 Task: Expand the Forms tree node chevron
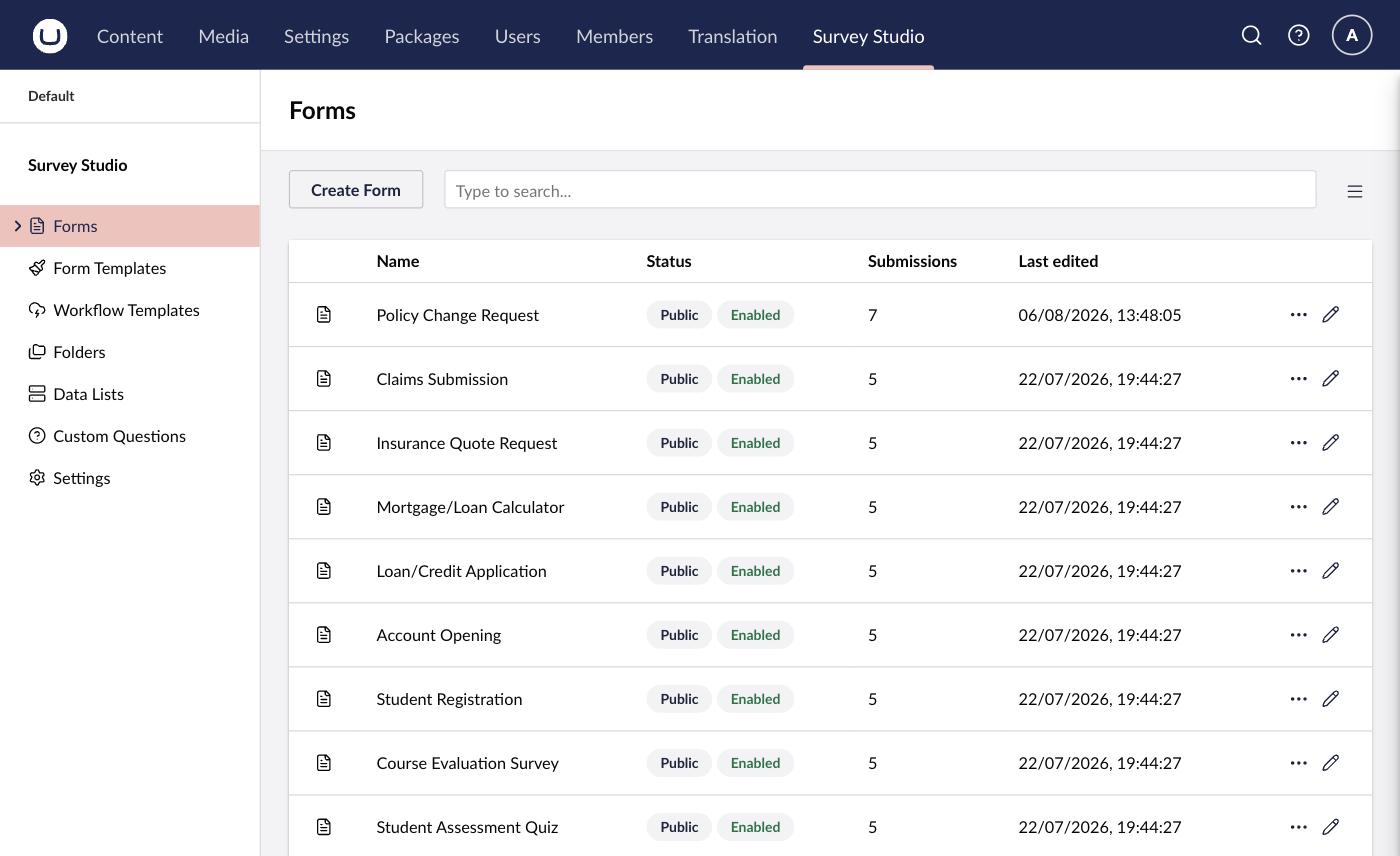tap(17, 226)
